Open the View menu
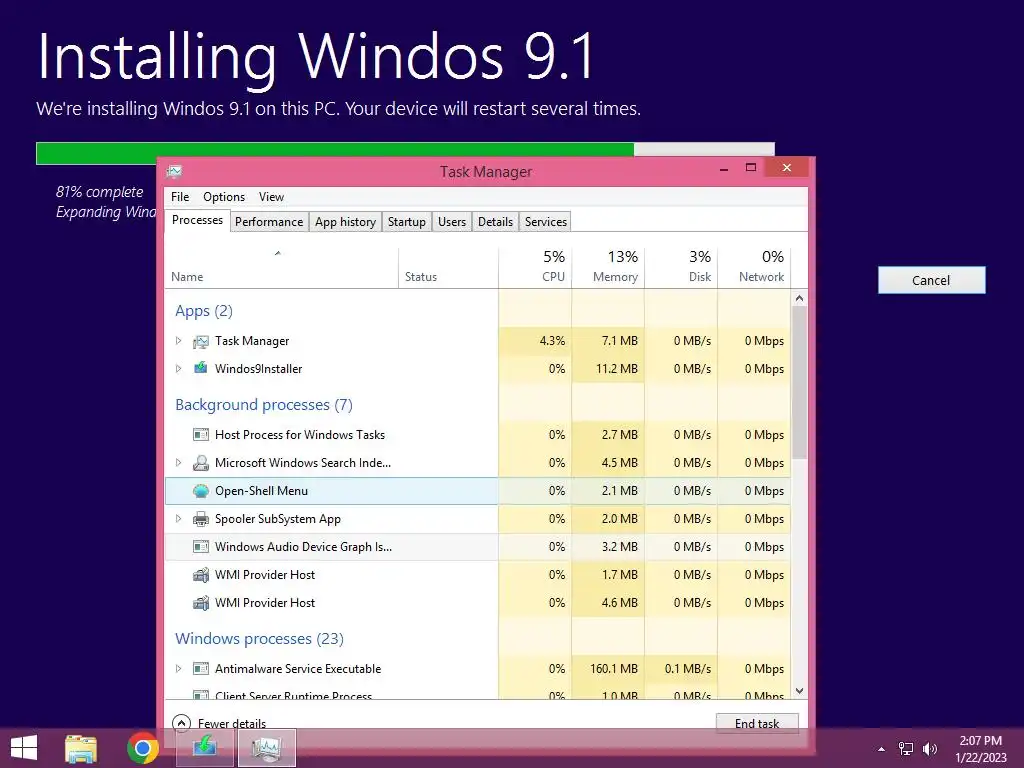Image resolution: width=1024 pixels, height=768 pixels. [271, 197]
